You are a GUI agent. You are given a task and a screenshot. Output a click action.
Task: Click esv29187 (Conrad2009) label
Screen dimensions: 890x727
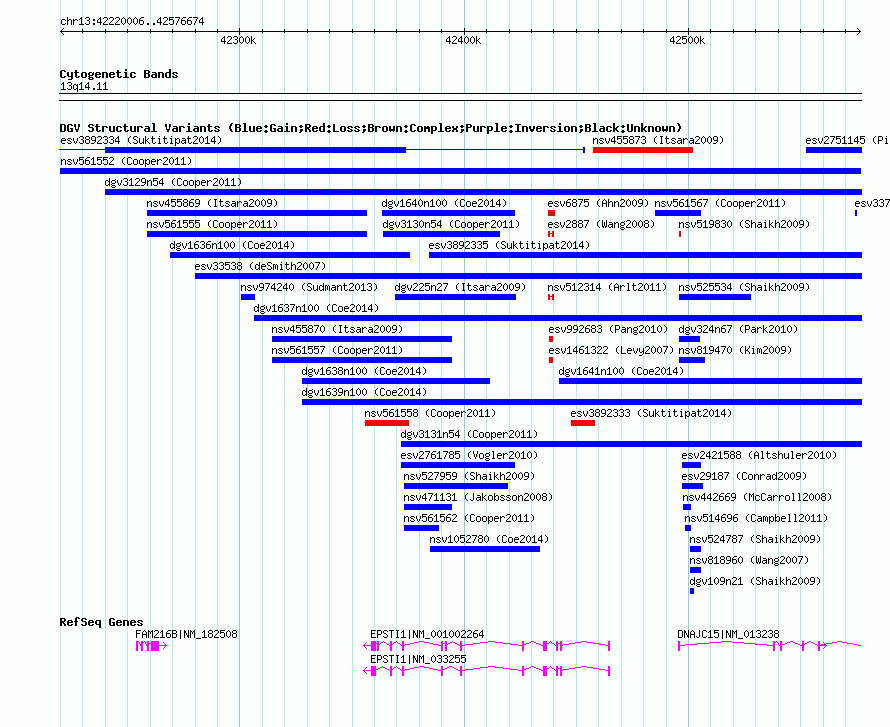[744, 476]
